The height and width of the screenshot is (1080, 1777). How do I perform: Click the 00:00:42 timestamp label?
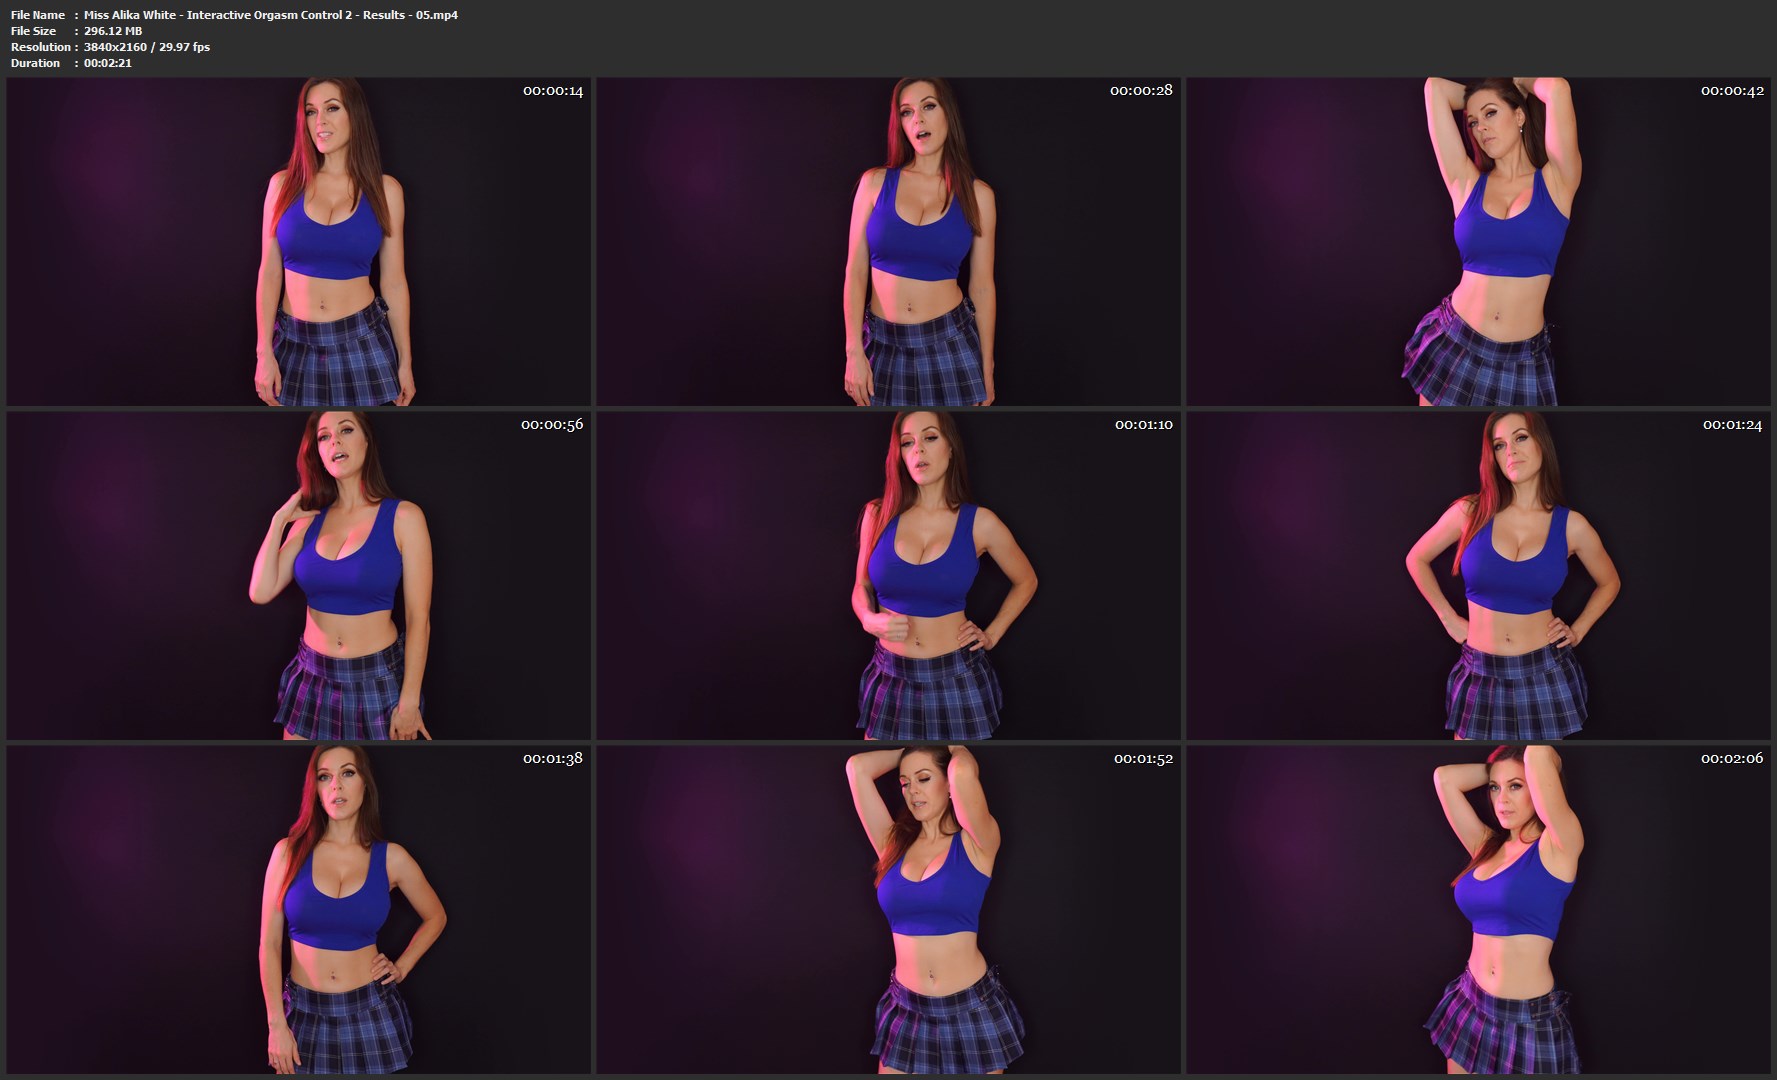pos(1732,91)
